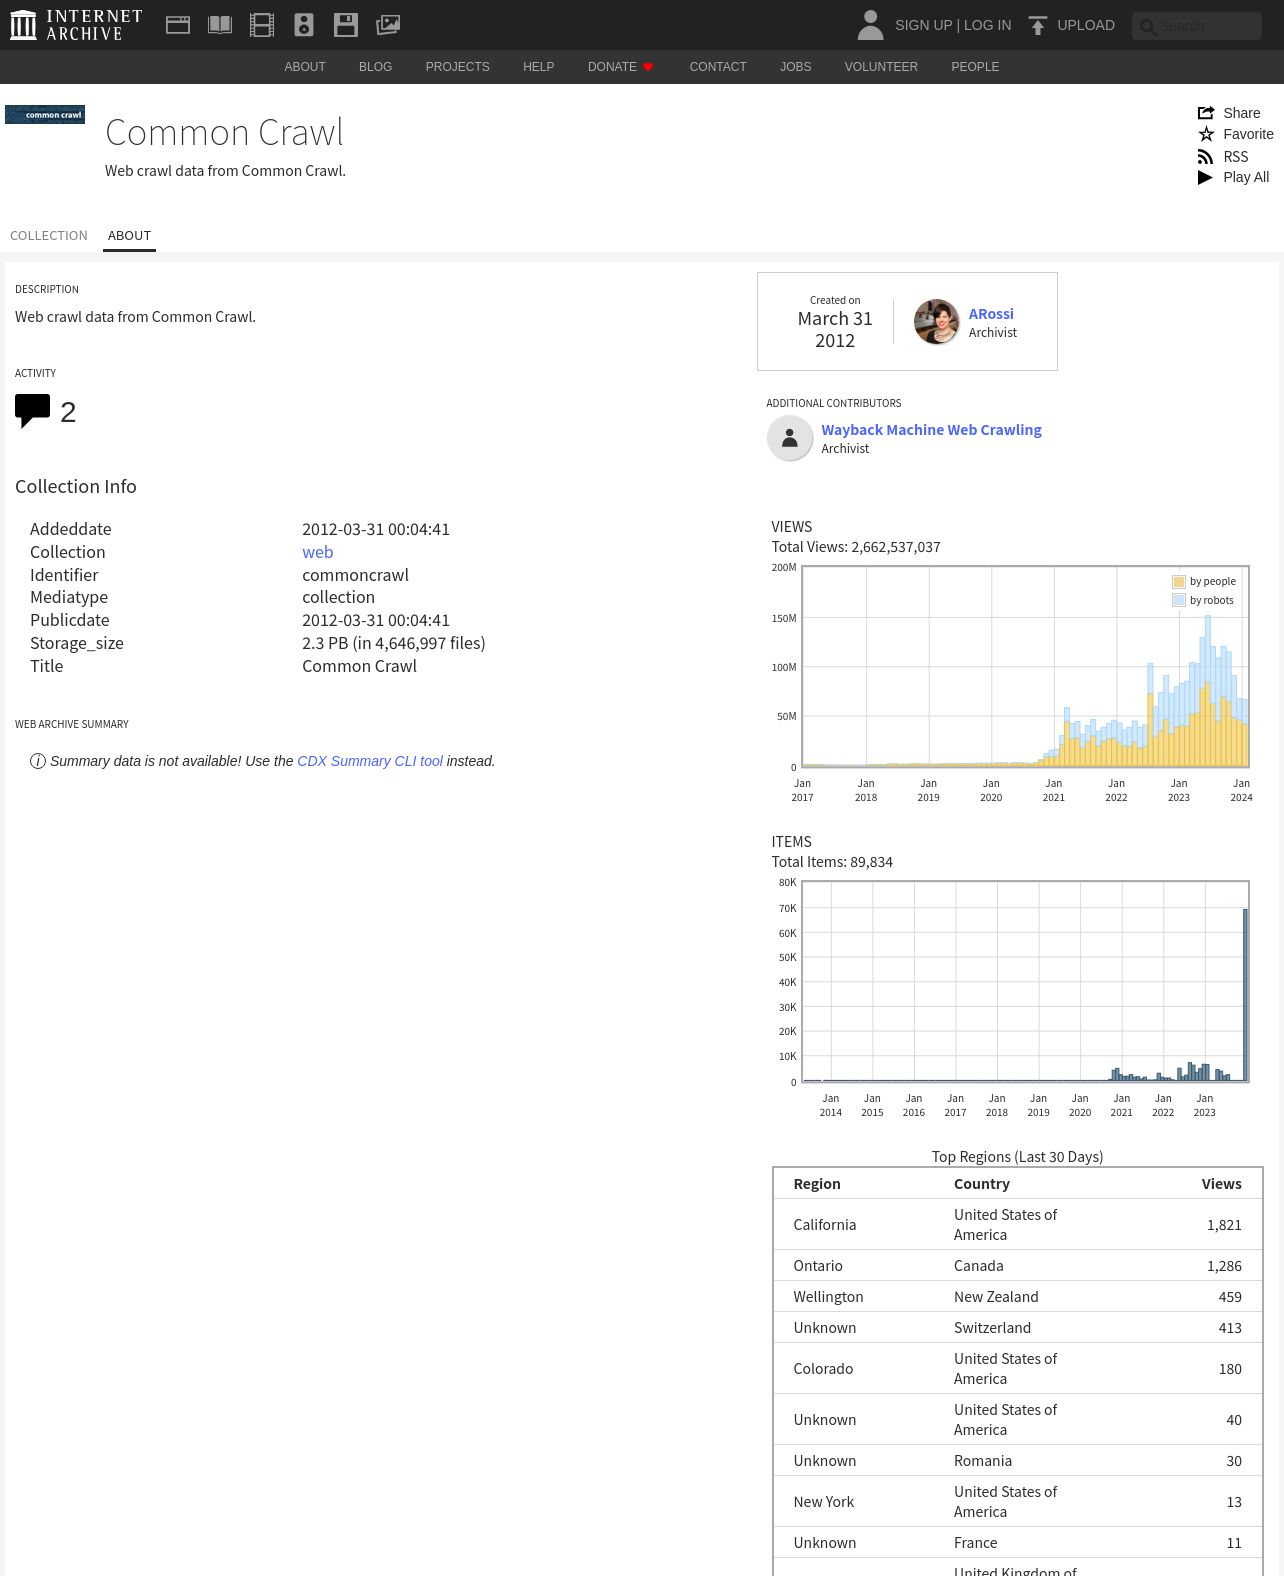Viewport: 1284px width, 1576px height.
Task: Click the Sign Up link
Action: click(x=923, y=25)
